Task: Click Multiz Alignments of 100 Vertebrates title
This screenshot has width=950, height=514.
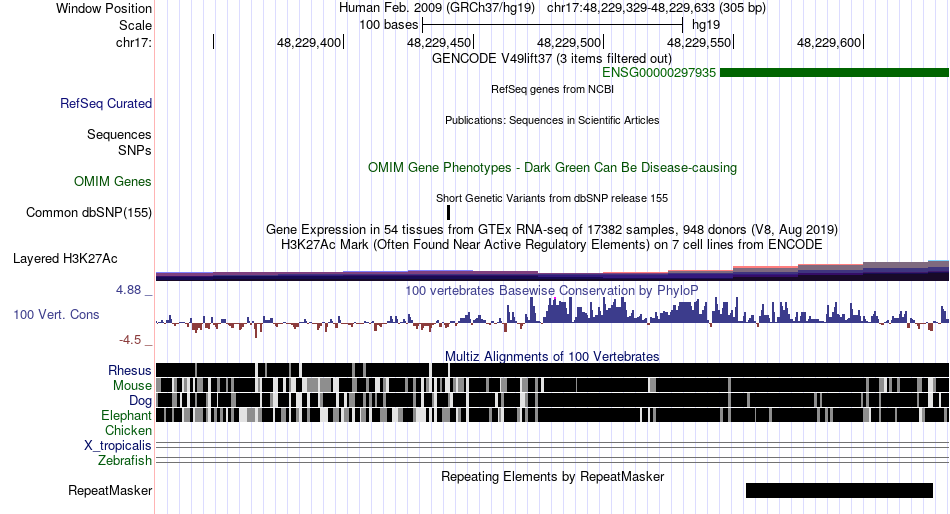Action: (x=552, y=356)
